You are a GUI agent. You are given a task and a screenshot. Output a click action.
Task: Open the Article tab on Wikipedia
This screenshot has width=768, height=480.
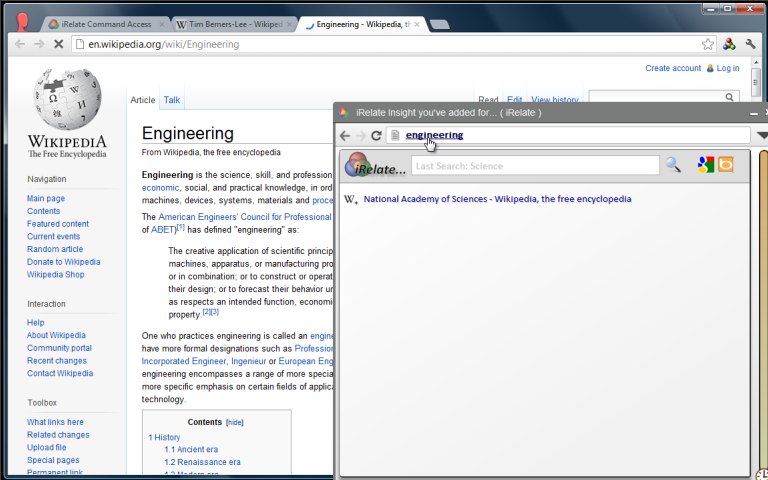click(x=143, y=100)
